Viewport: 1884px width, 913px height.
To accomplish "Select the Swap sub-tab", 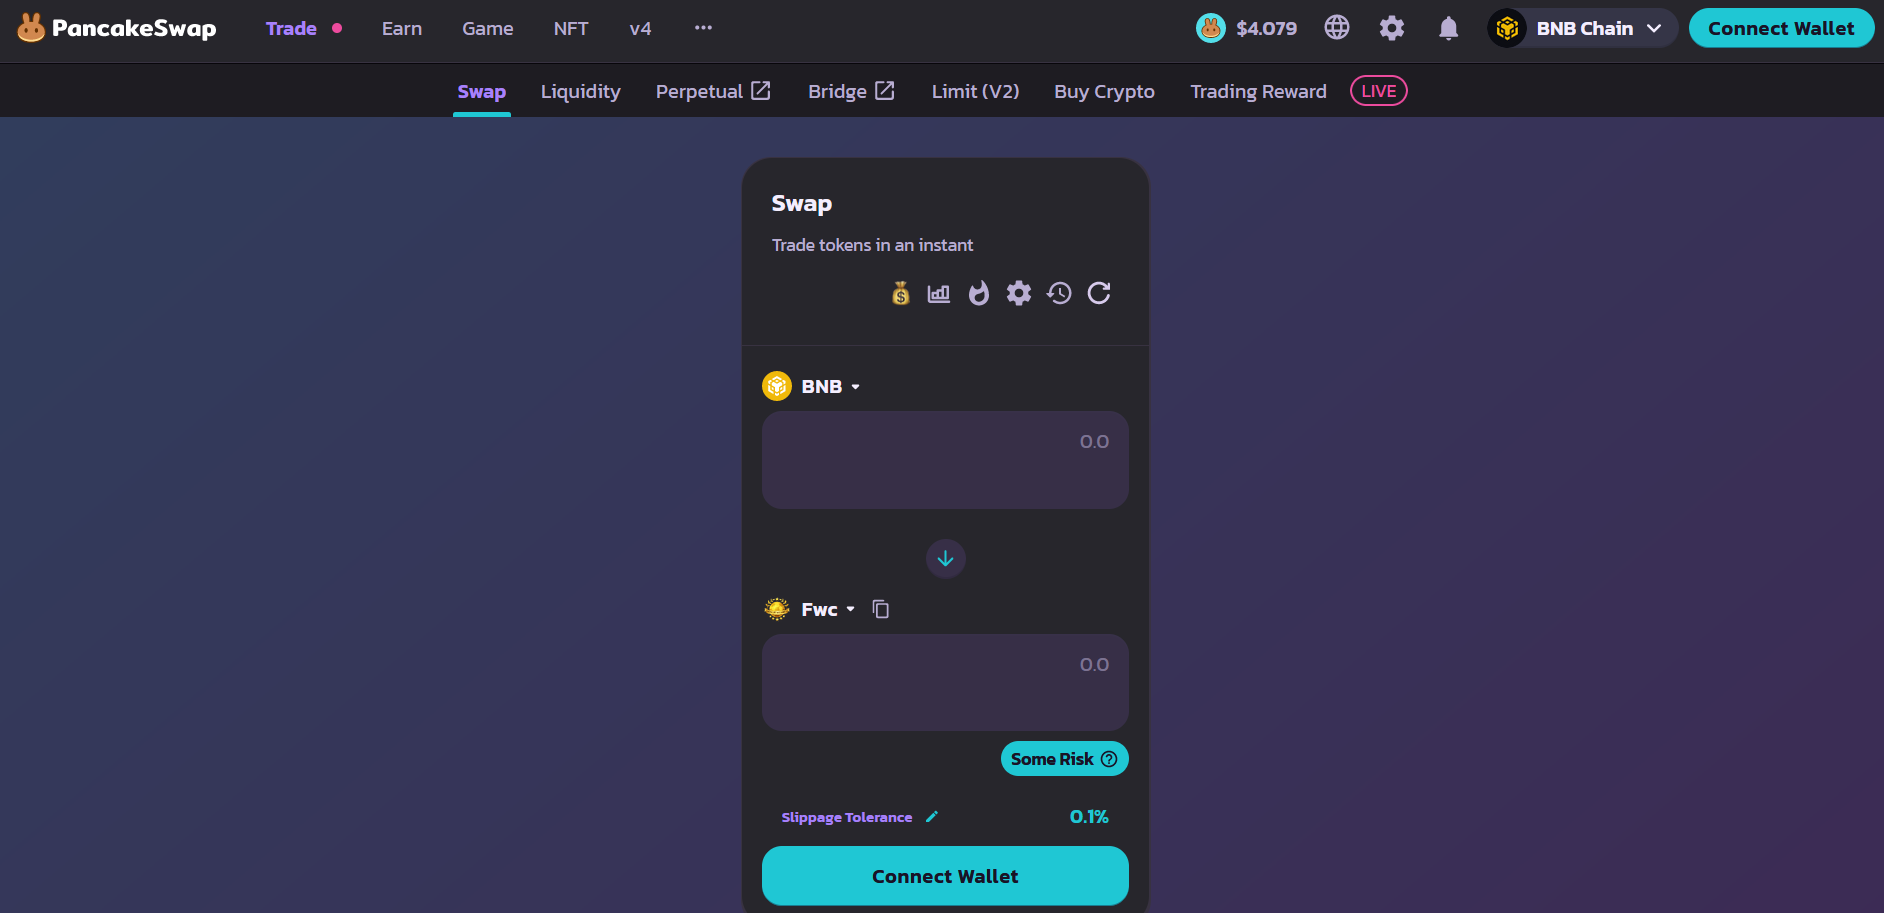I will pyautogui.click(x=482, y=91).
